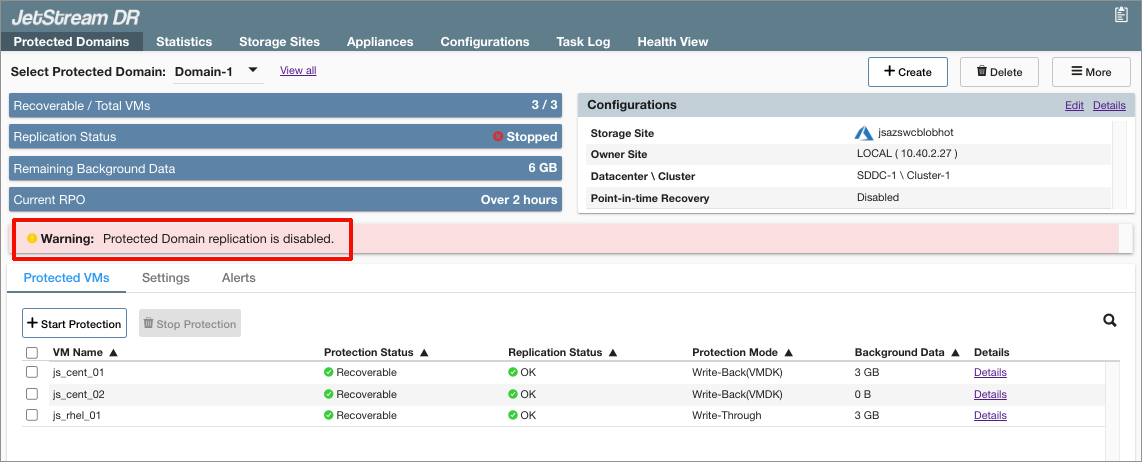The image size is (1142, 462).
Task: Tick the checkbox for js_cent_02
Action: tap(32, 394)
